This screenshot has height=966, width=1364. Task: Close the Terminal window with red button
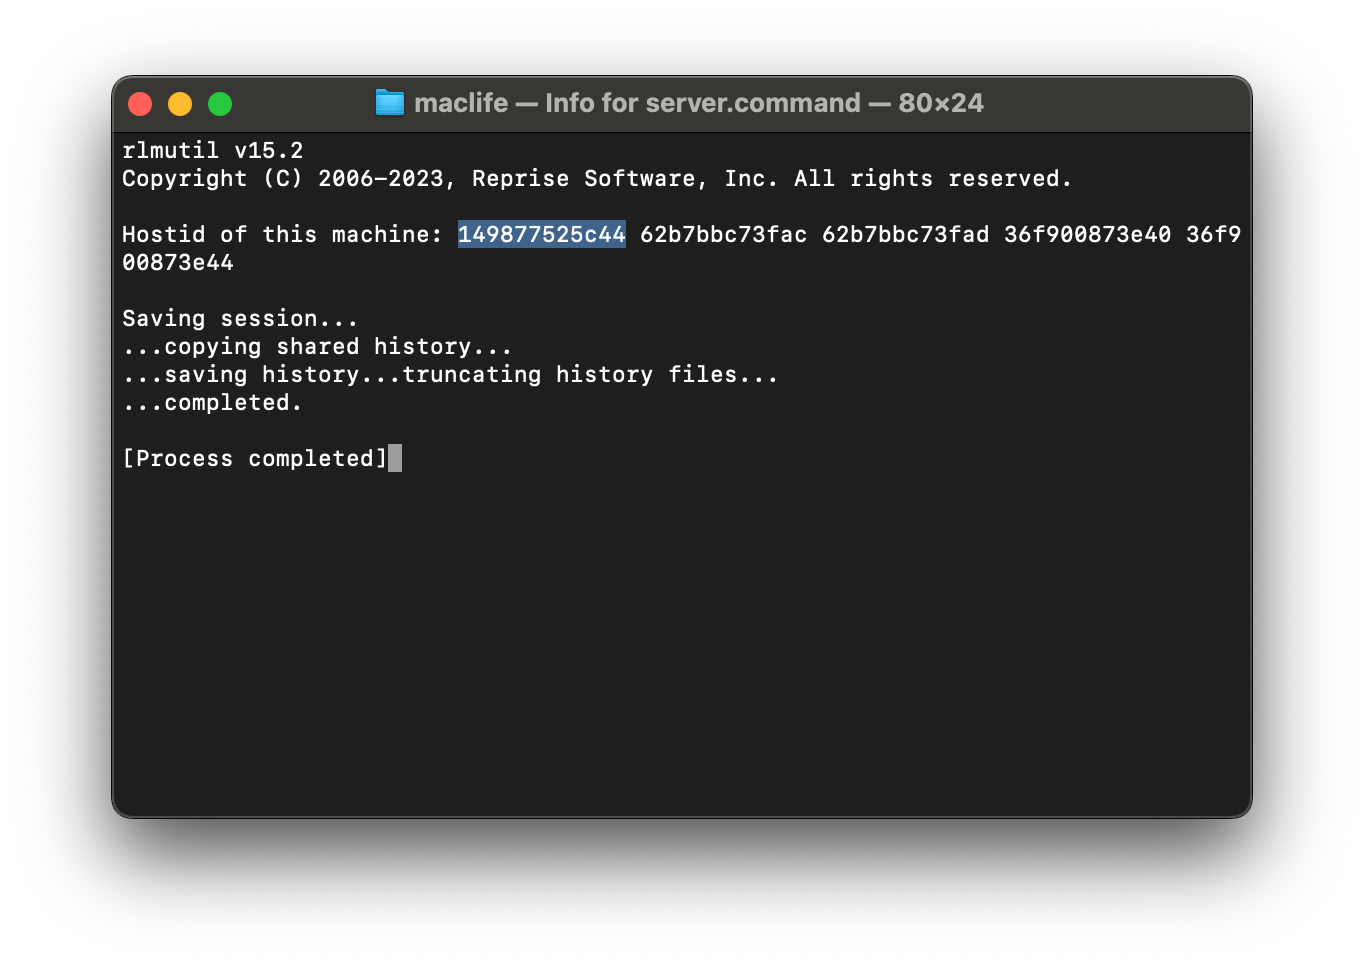[x=140, y=104]
